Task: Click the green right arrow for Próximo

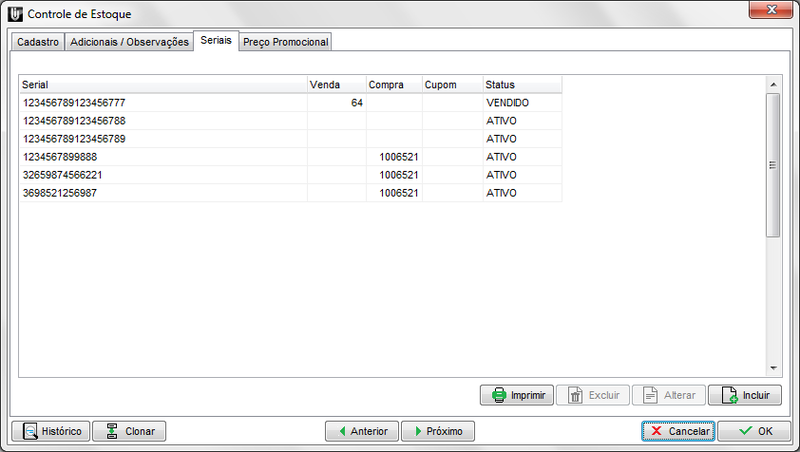Action: click(417, 431)
